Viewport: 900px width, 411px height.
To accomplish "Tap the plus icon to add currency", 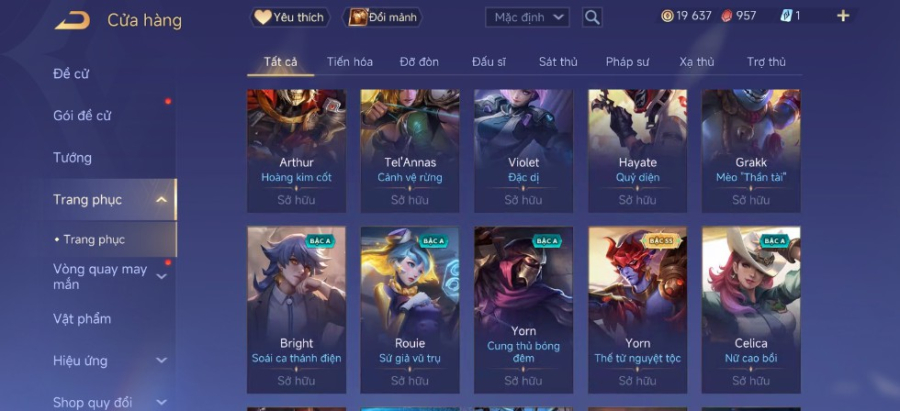I will [843, 16].
